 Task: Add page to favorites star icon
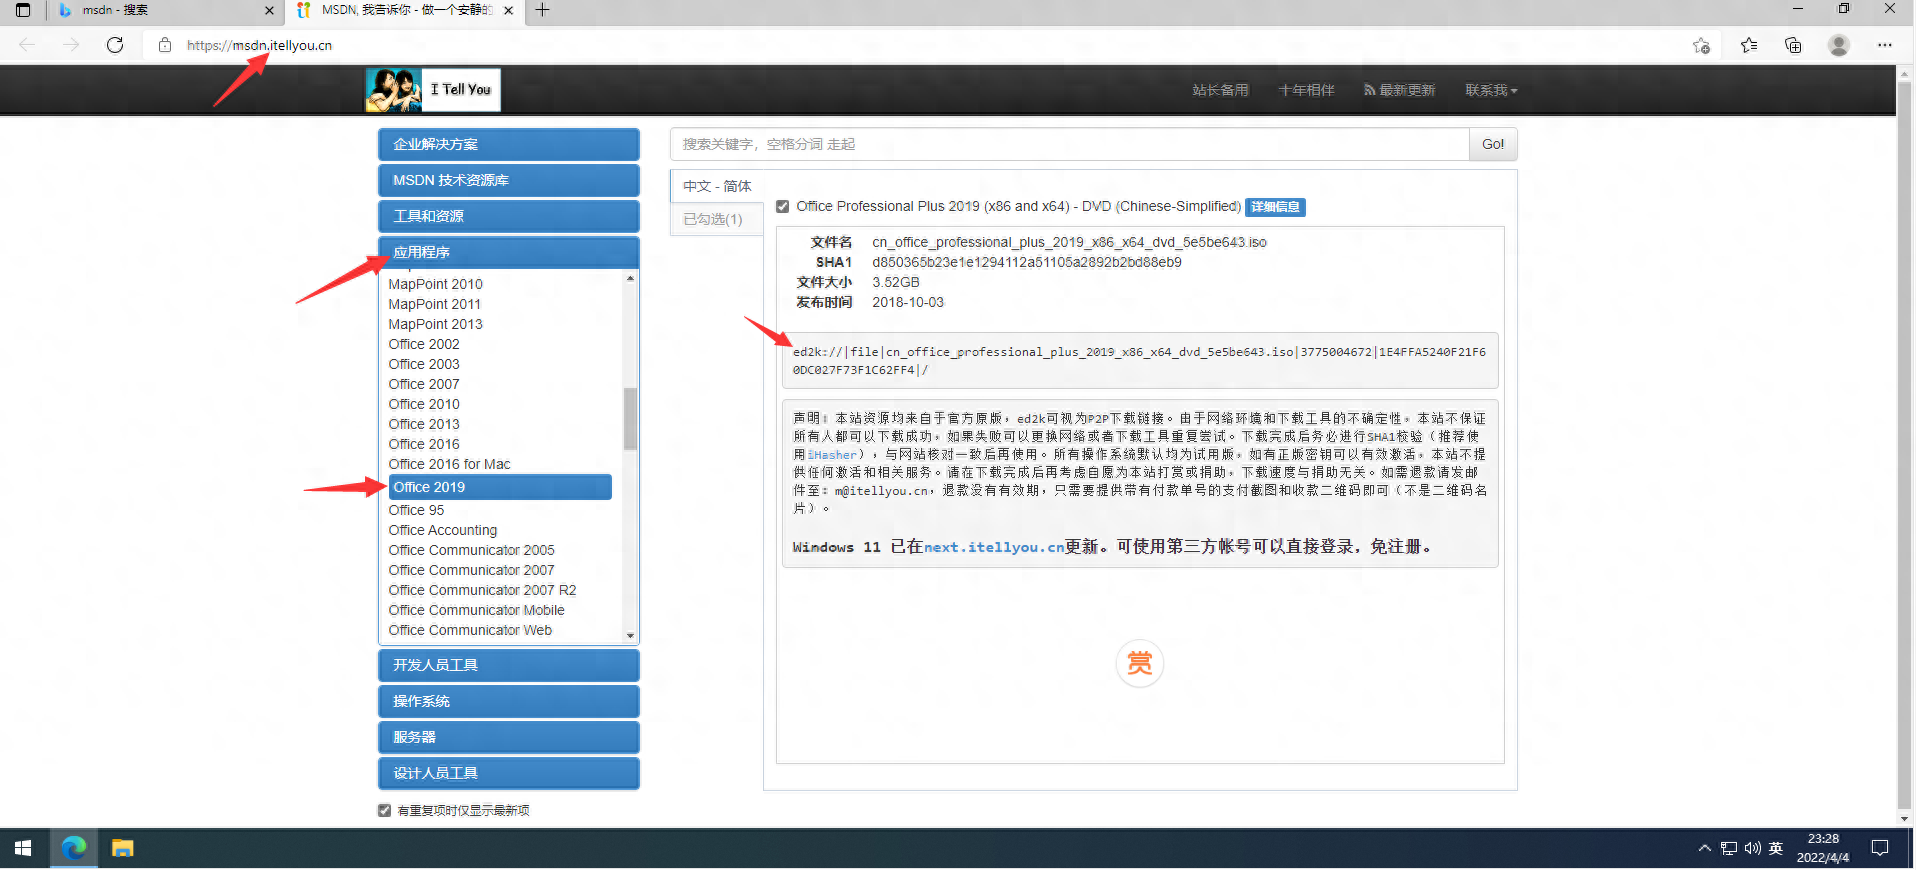(1701, 45)
